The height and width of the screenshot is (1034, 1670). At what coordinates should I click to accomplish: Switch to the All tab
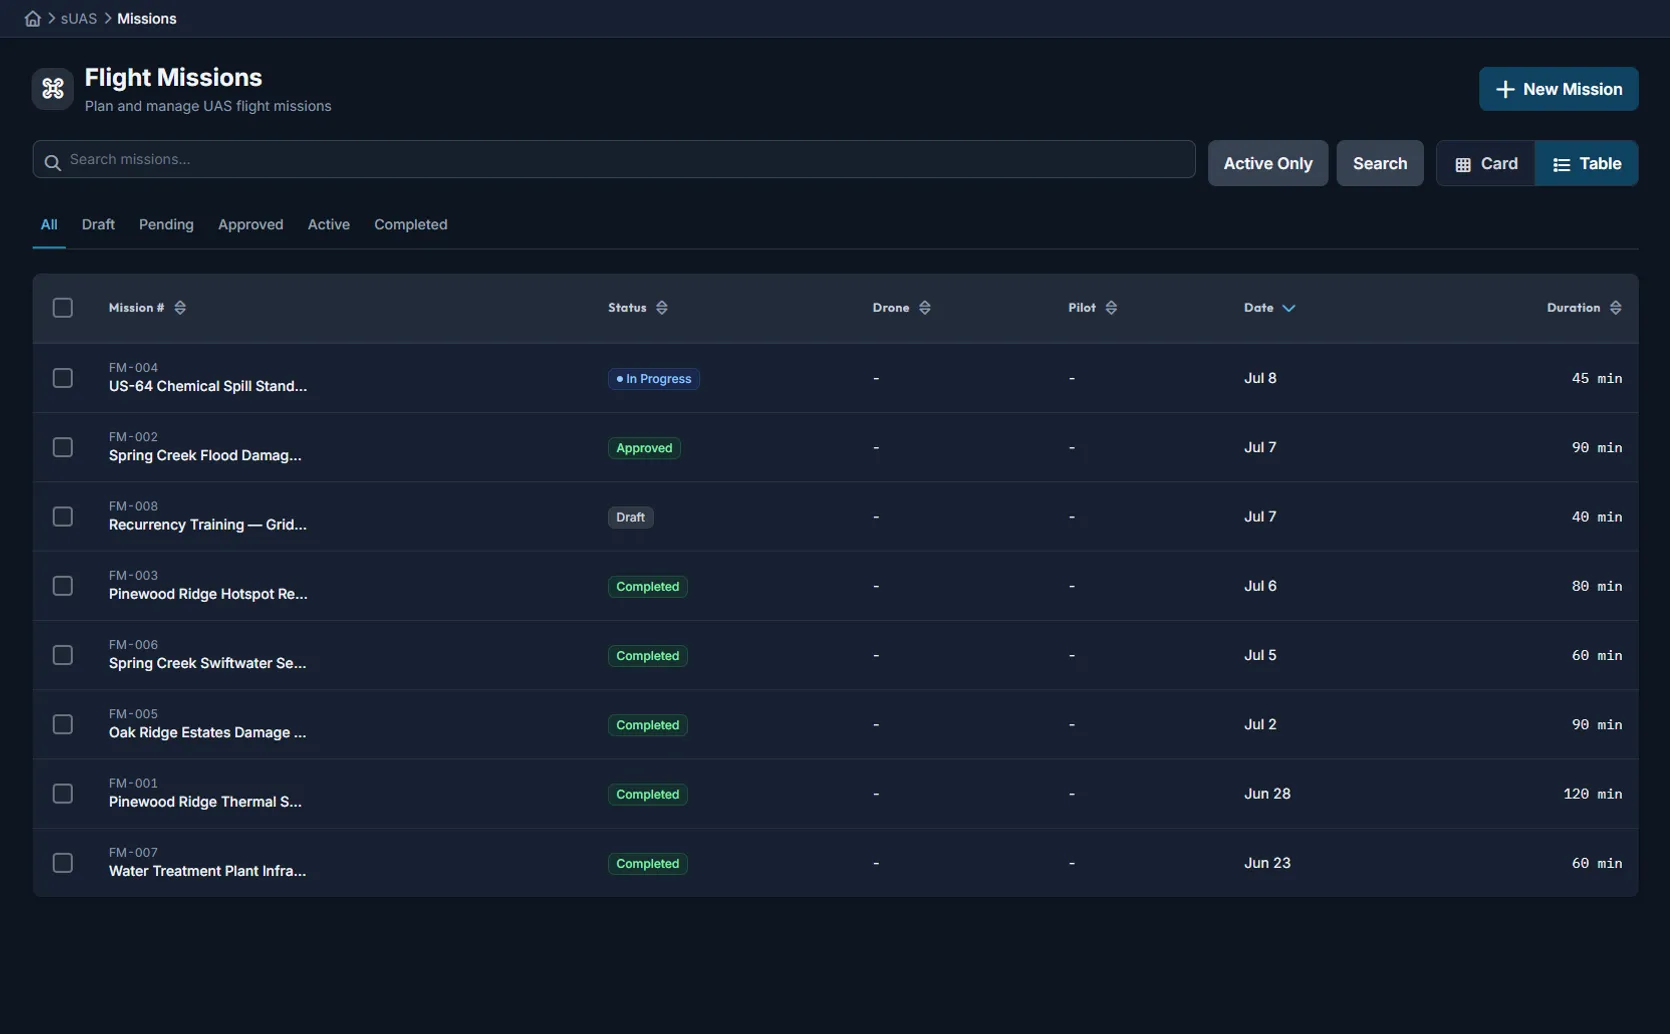click(49, 225)
